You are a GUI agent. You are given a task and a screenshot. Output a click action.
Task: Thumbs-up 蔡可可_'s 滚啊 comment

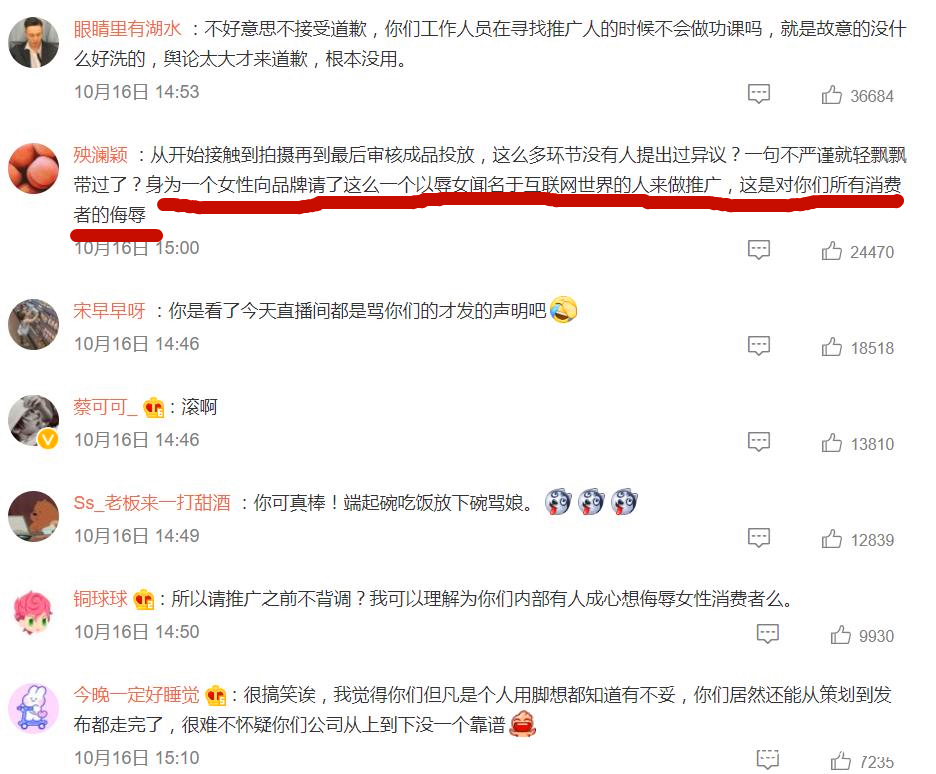click(831, 443)
